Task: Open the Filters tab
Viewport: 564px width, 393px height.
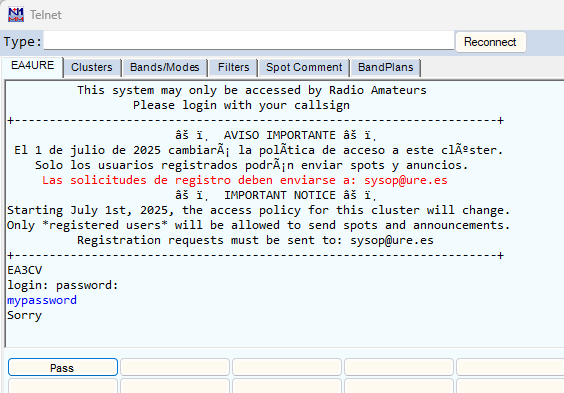Action: tap(233, 67)
